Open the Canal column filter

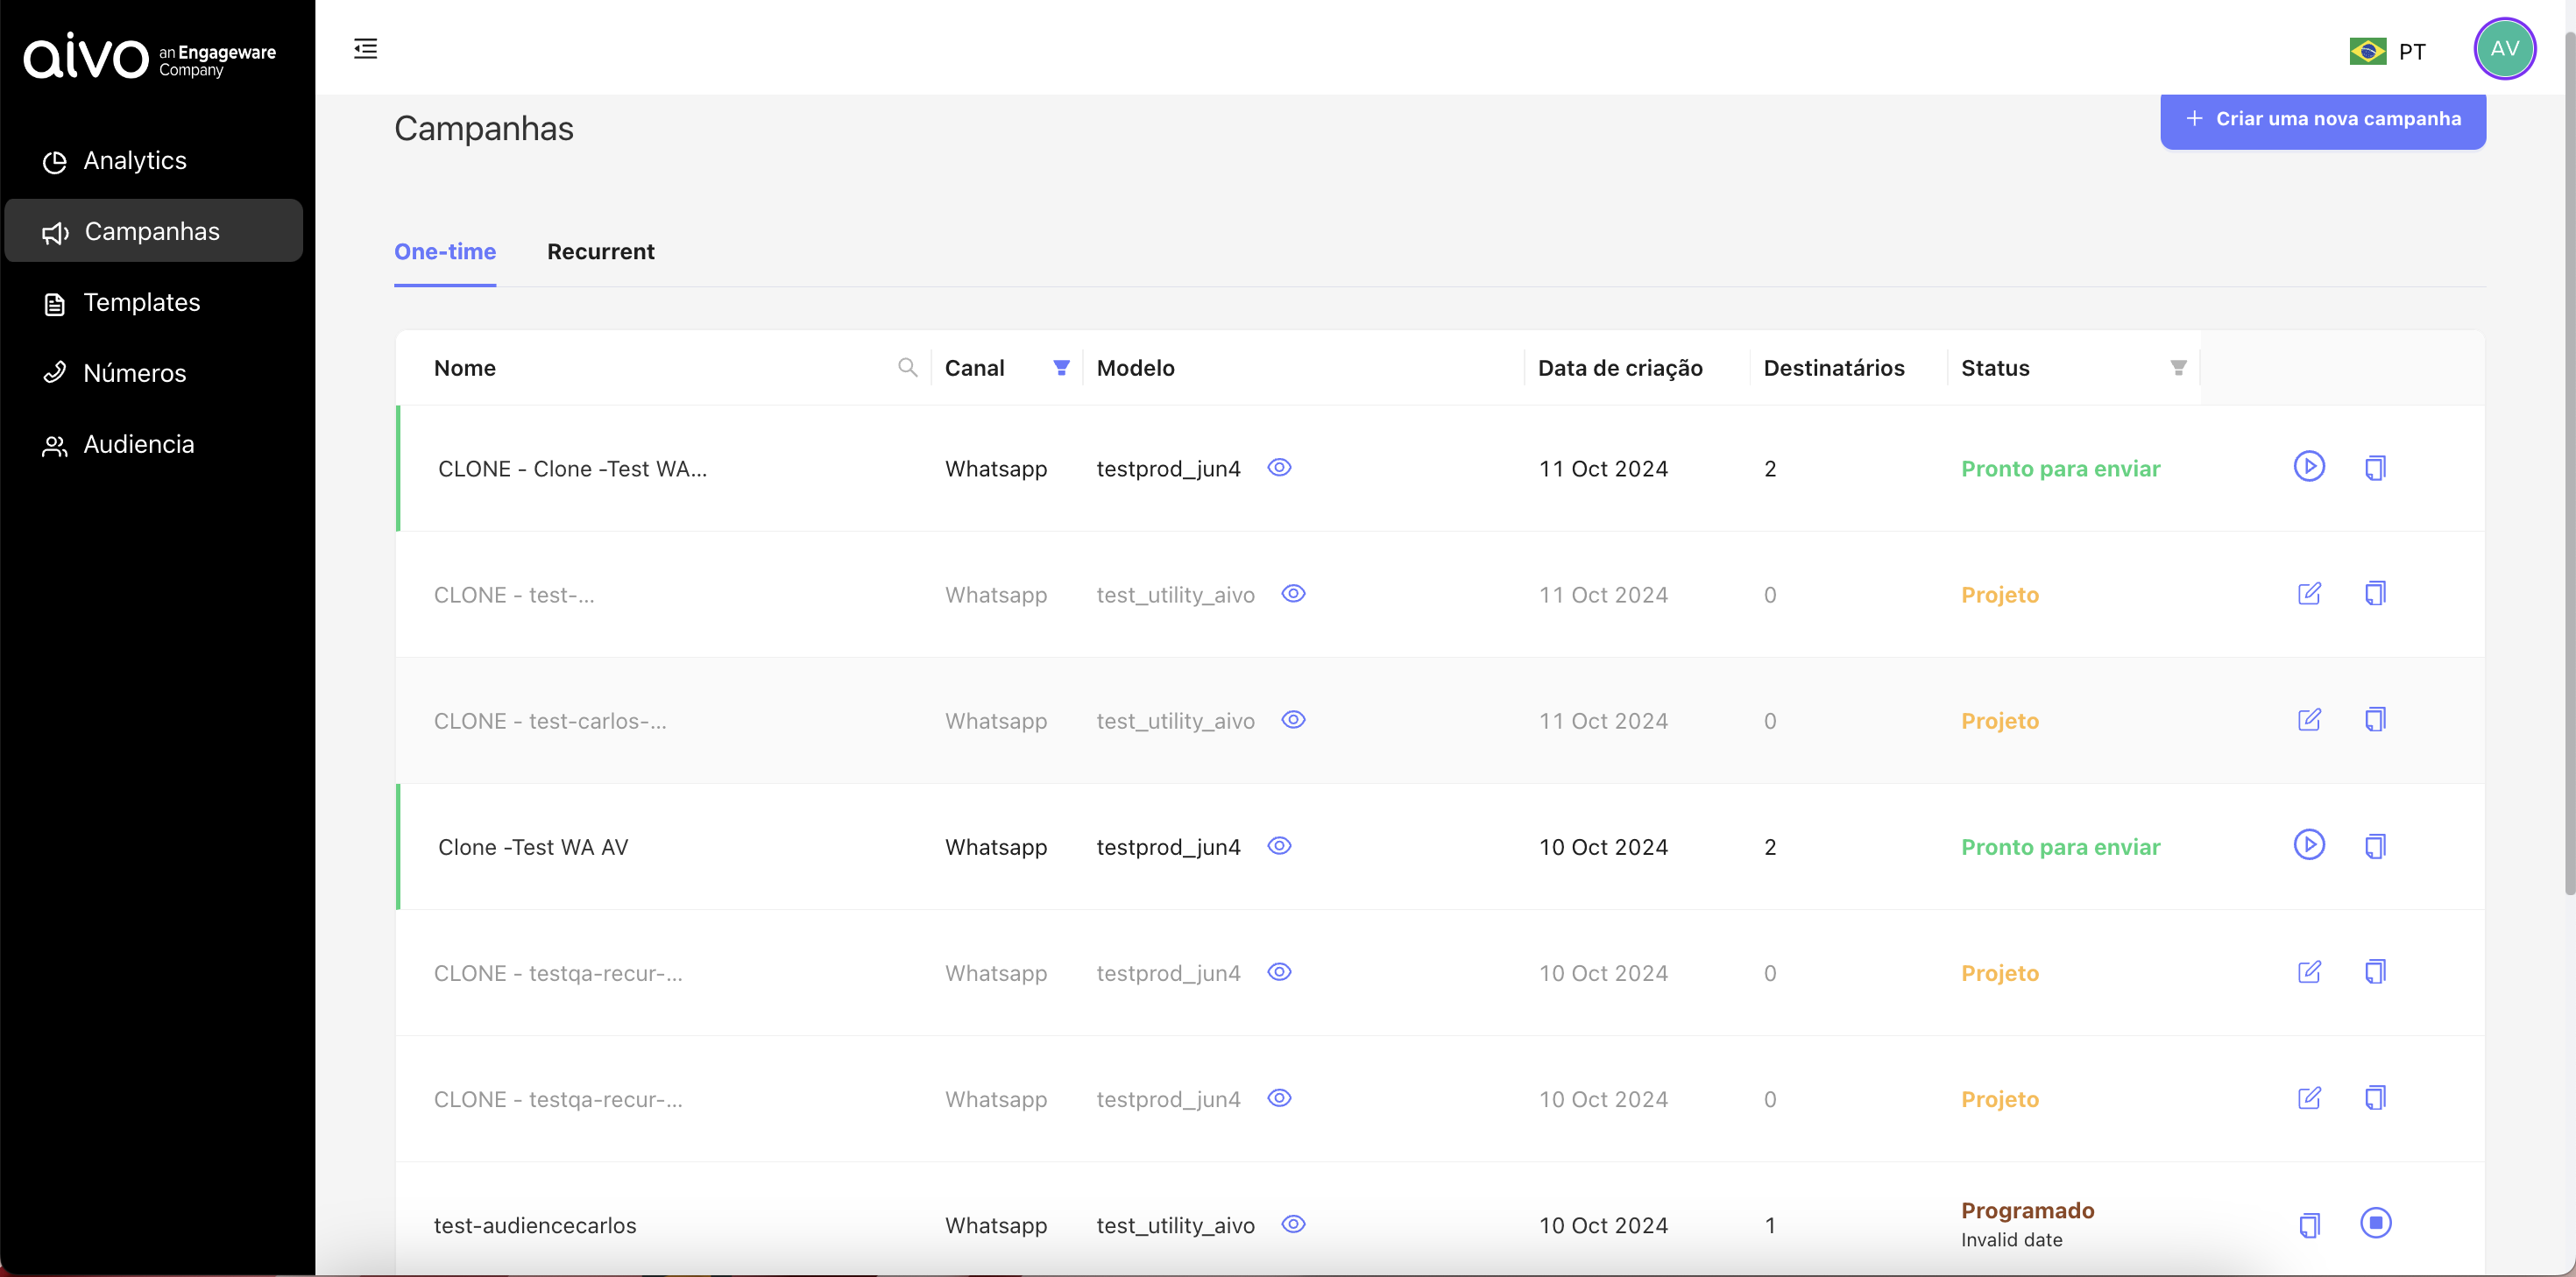(1061, 367)
